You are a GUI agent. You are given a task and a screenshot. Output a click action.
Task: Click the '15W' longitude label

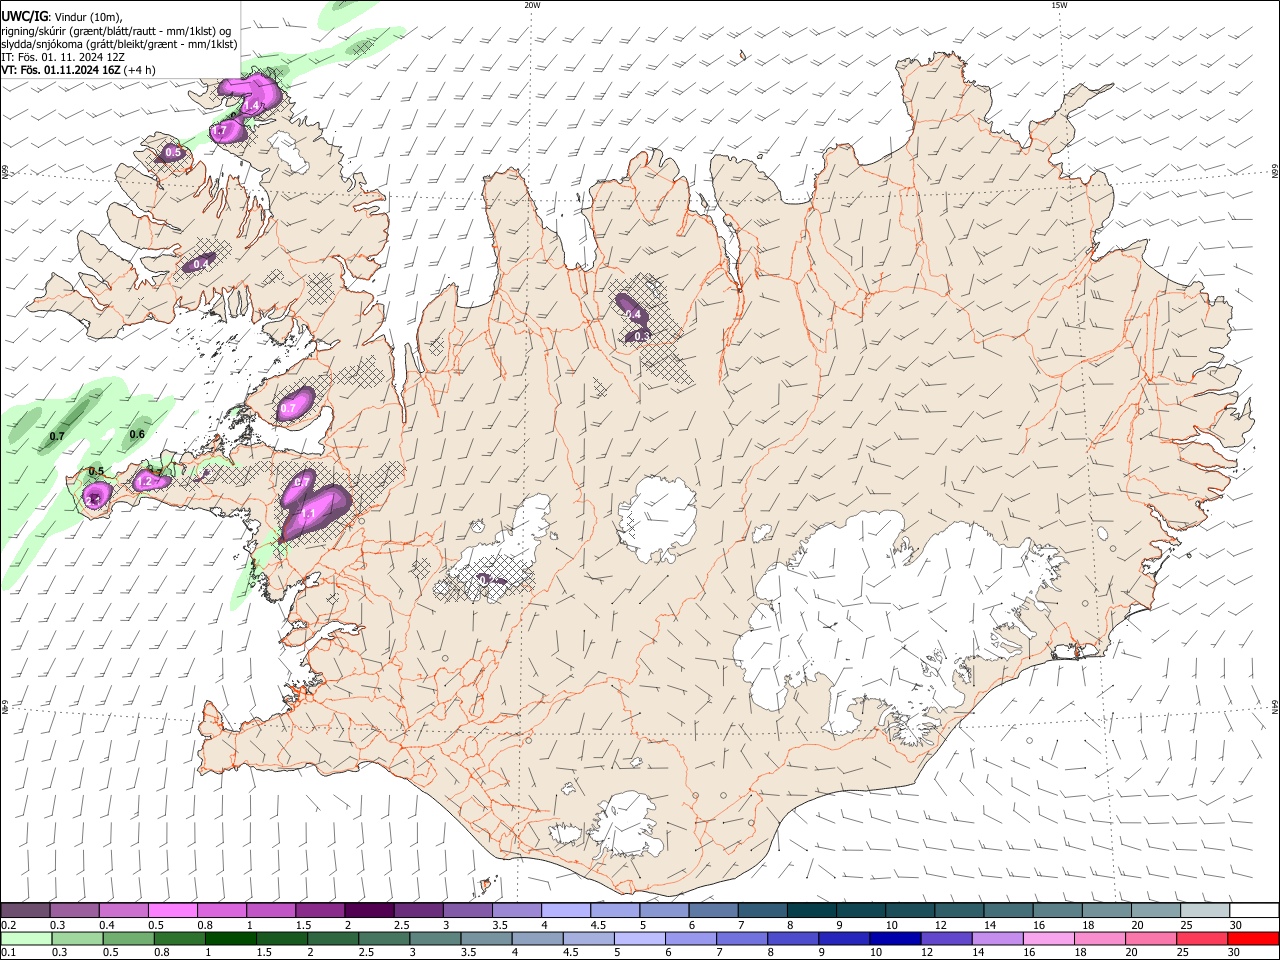[1059, 5]
